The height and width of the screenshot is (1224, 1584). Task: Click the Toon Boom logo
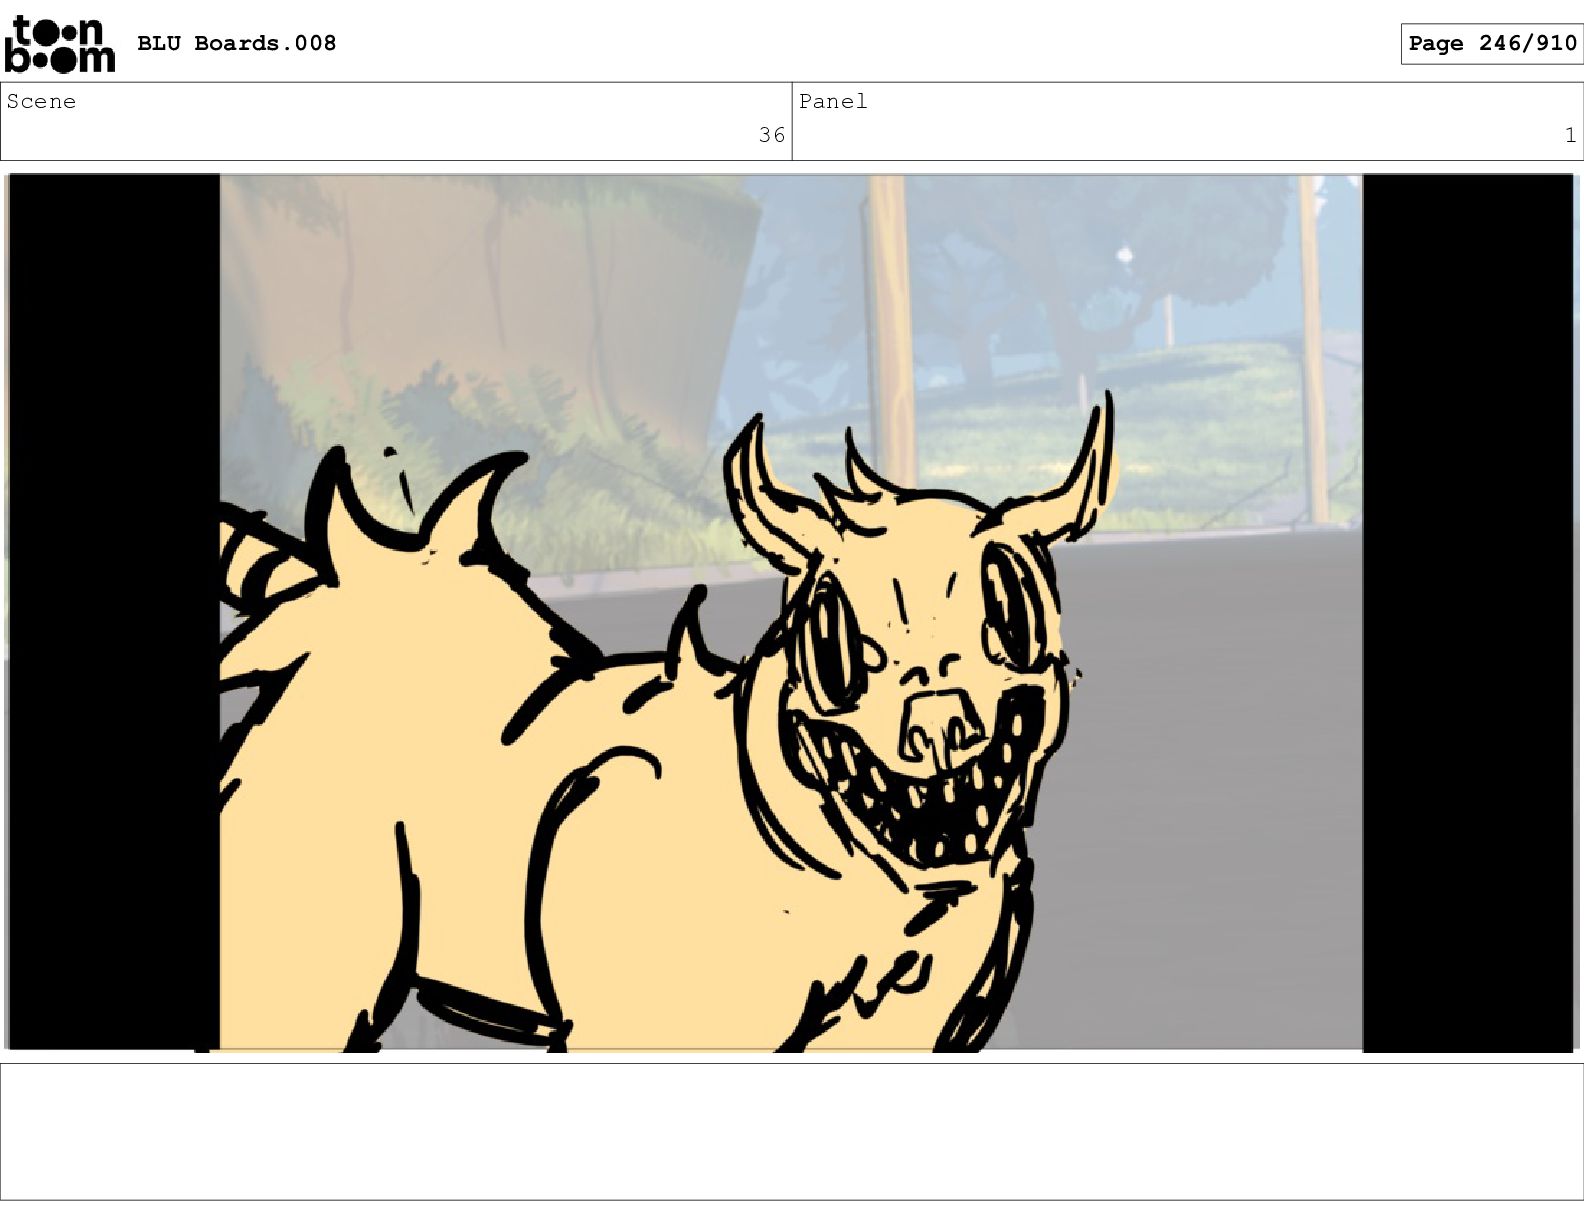pyautogui.click(x=60, y=44)
